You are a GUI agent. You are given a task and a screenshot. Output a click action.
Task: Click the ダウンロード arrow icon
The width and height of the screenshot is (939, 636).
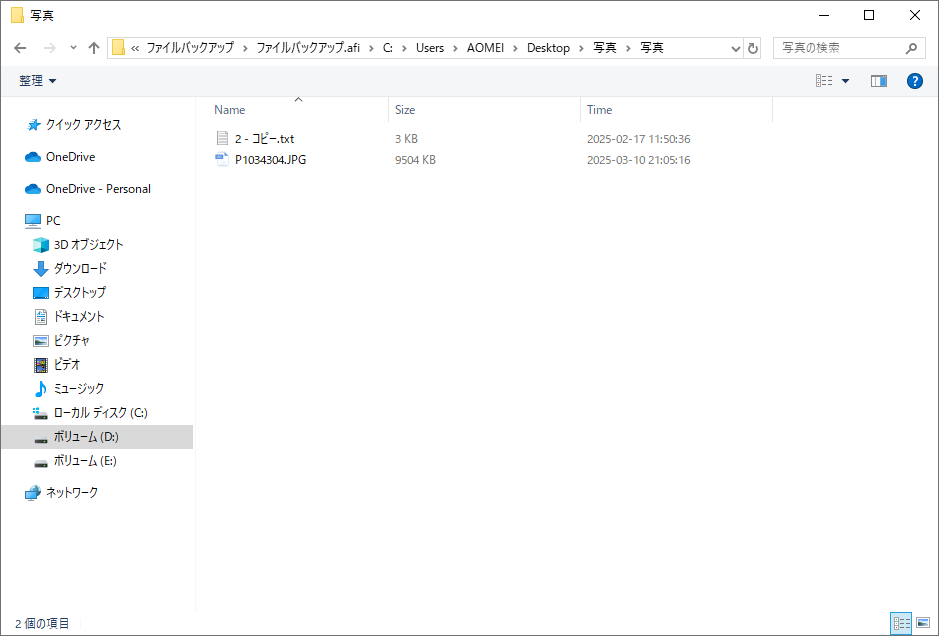(x=41, y=269)
